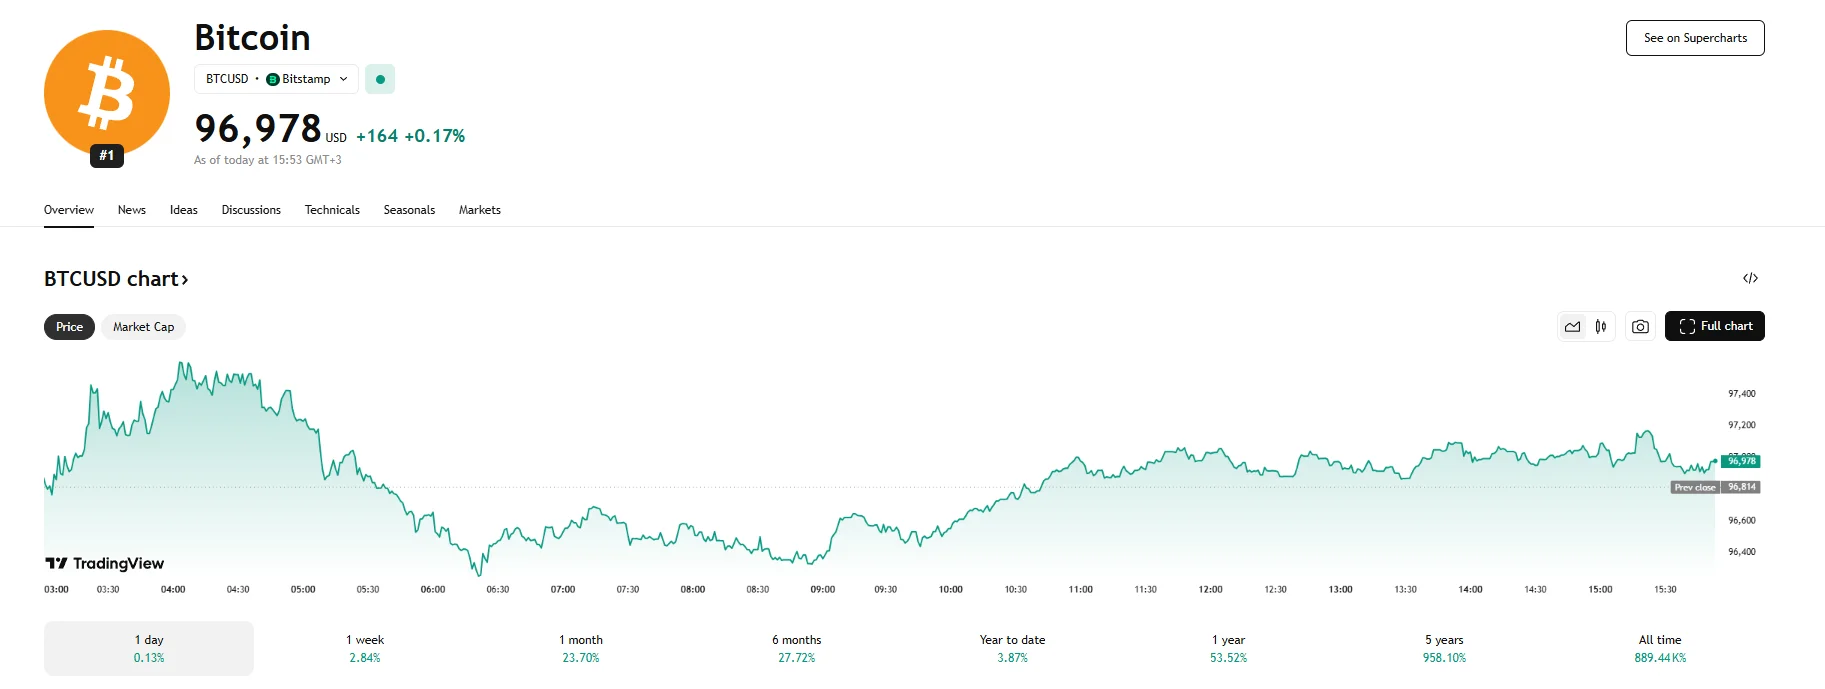This screenshot has height=689, width=1825.
Task: Open the News tab
Action: tap(131, 210)
